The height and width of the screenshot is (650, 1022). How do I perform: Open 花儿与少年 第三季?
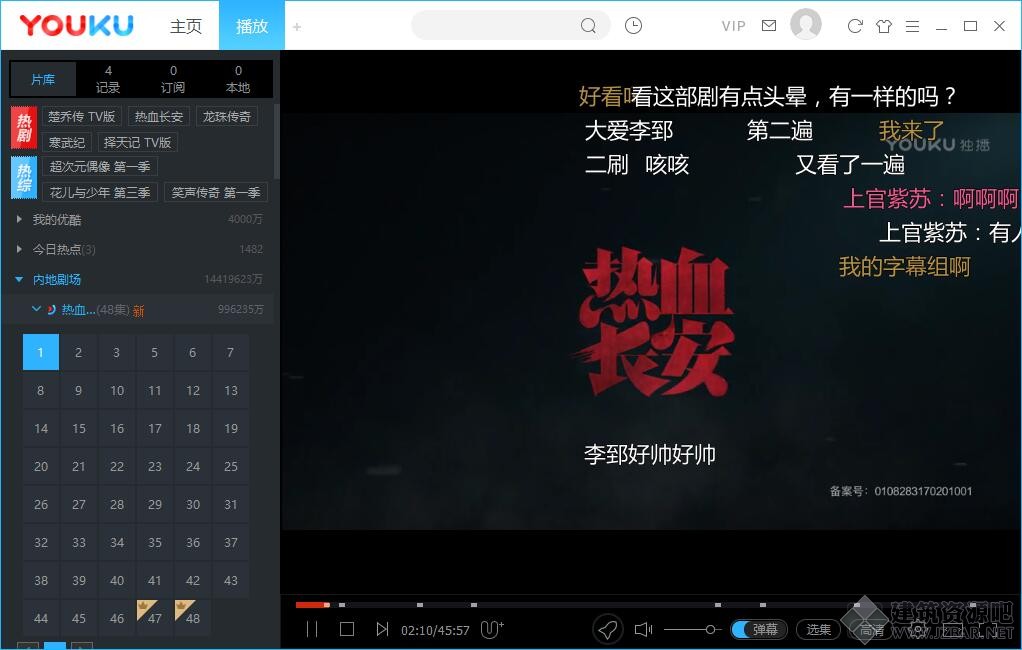click(x=100, y=192)
